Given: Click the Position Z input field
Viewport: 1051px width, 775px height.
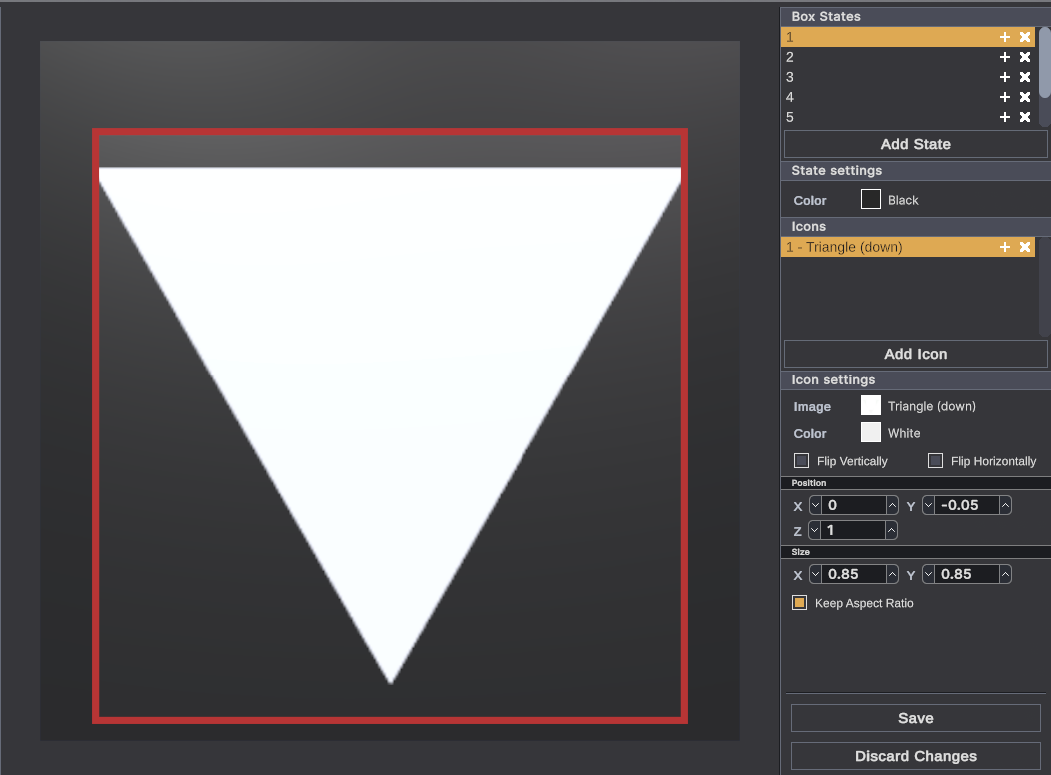Looking at the screenshot, I should click(x=854, y=531).
